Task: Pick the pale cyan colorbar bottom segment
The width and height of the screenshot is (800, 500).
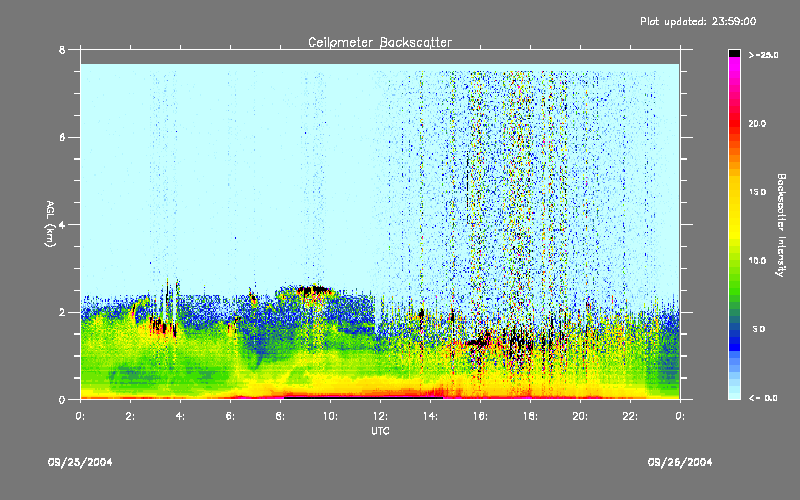Action: tap(734, 395)
